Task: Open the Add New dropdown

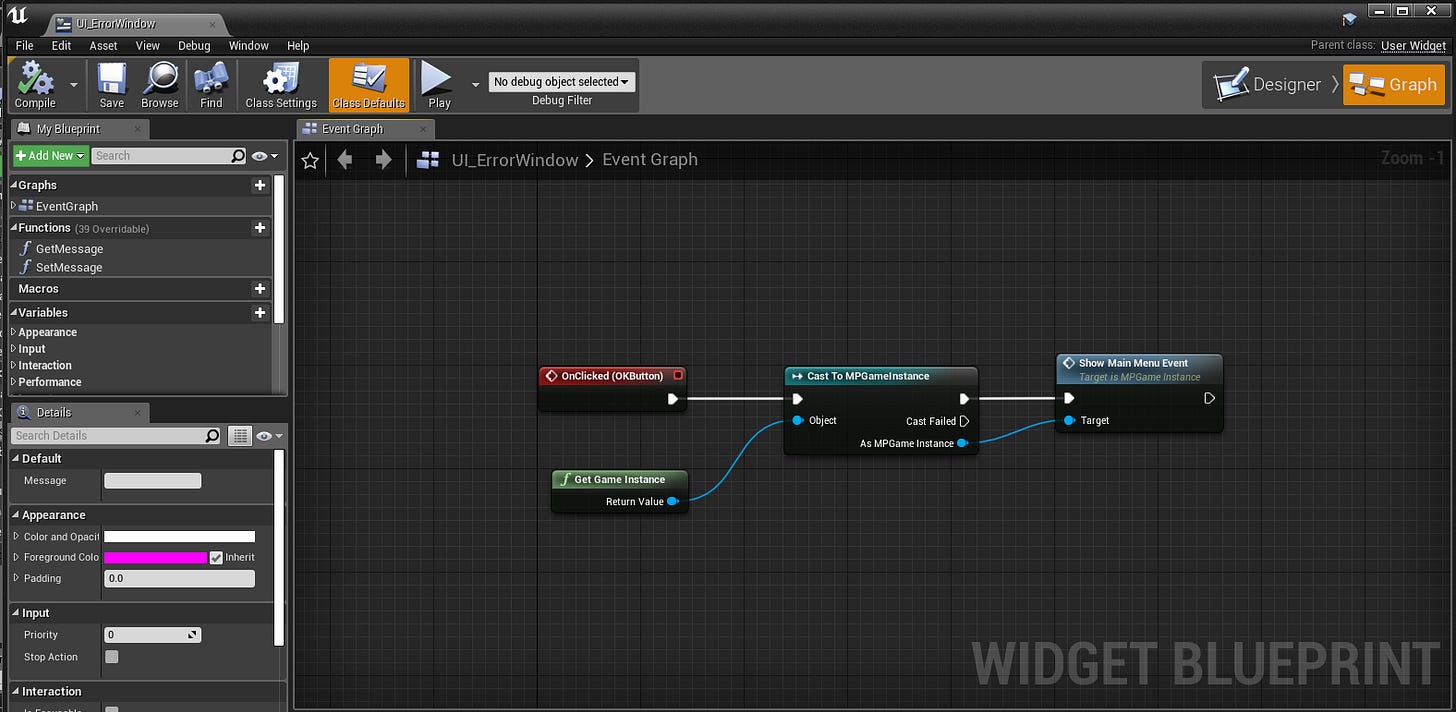Action: tap(50, 156)
